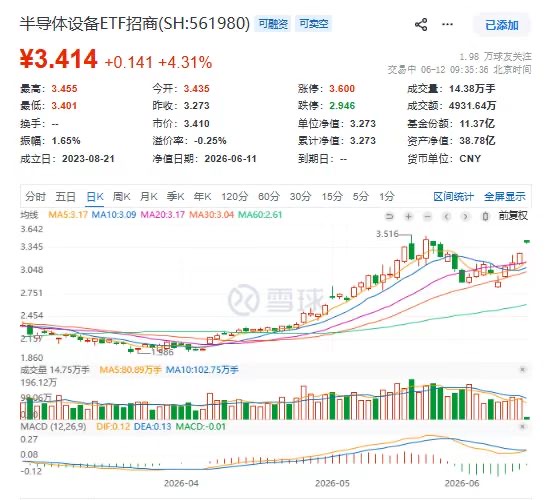Click the 净值日期 date 2026-06-11
Screen dimensions: 555x500
pos(230,159)
